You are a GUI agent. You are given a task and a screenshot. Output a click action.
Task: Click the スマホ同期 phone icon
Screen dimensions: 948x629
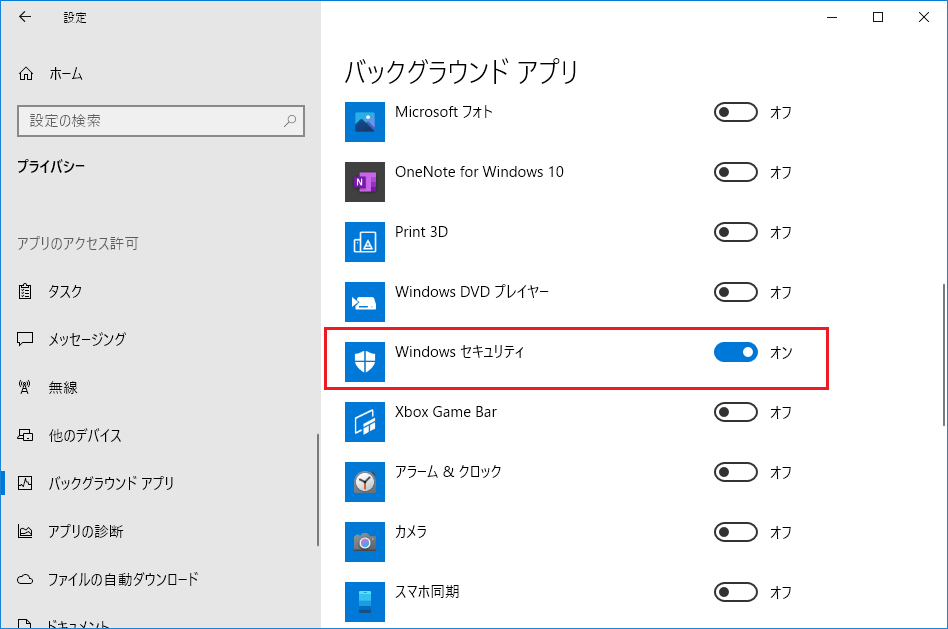[x=365, y=601]
